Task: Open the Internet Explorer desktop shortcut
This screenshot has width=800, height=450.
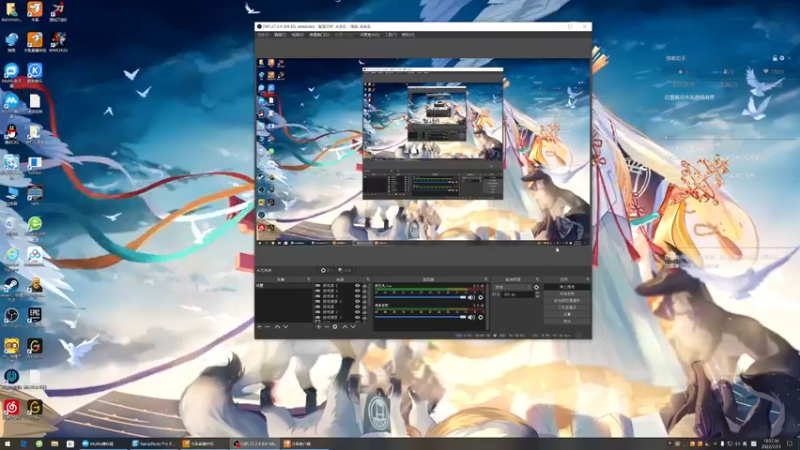Action: [11, 256]
